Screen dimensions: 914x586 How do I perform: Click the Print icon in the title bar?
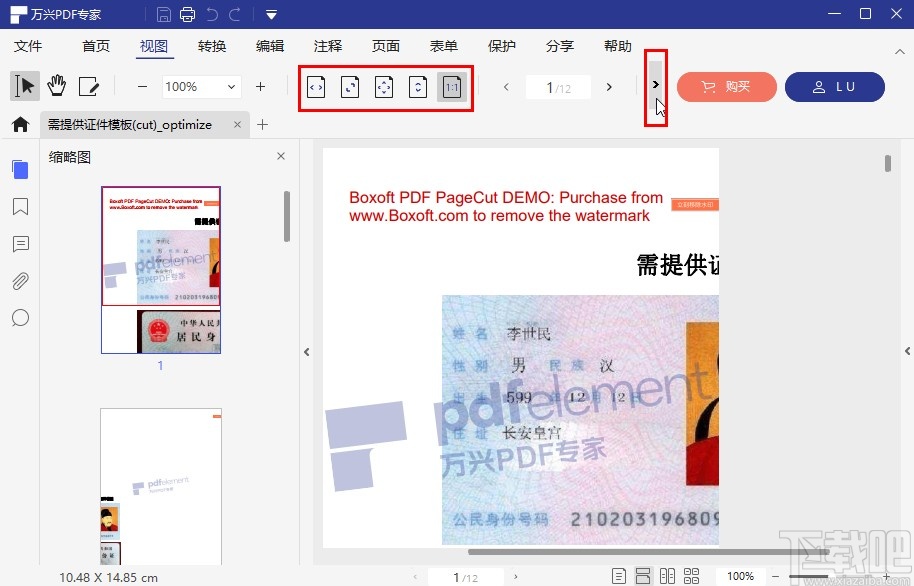pyautogui.click(x=186, y=13)
